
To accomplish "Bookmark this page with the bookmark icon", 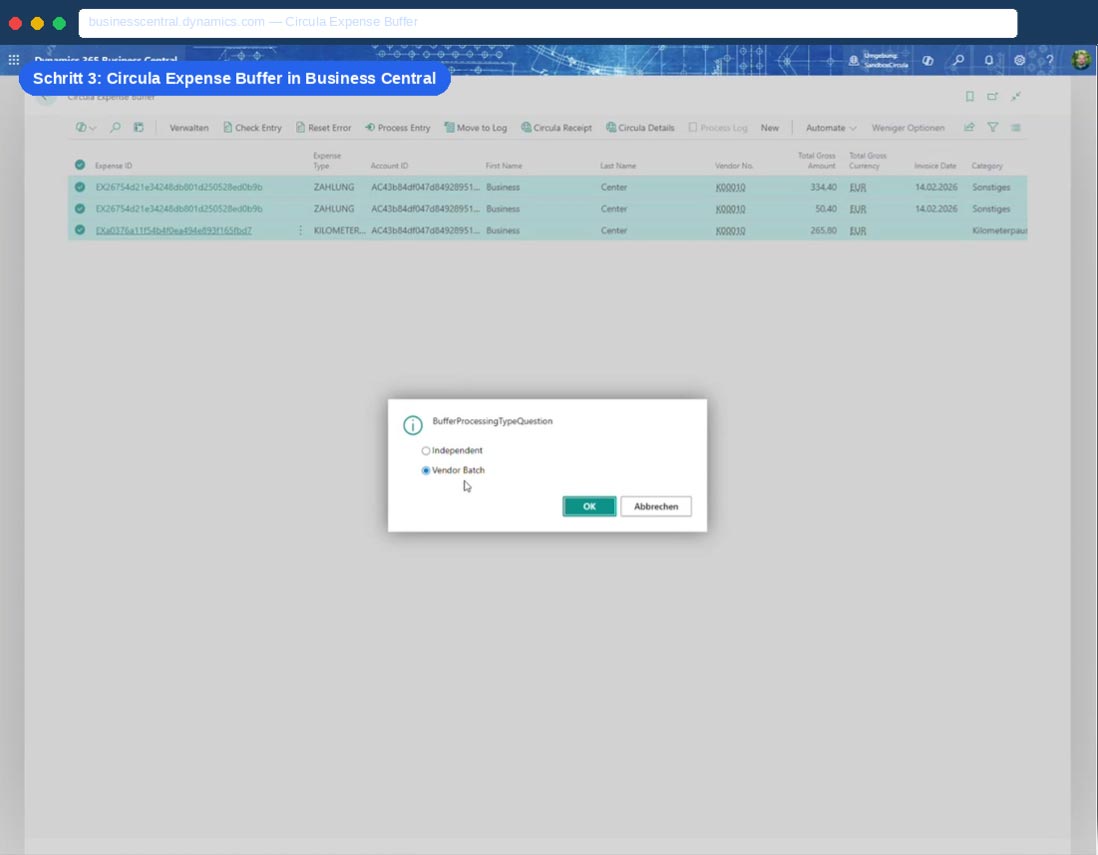I will coord(969,96).
